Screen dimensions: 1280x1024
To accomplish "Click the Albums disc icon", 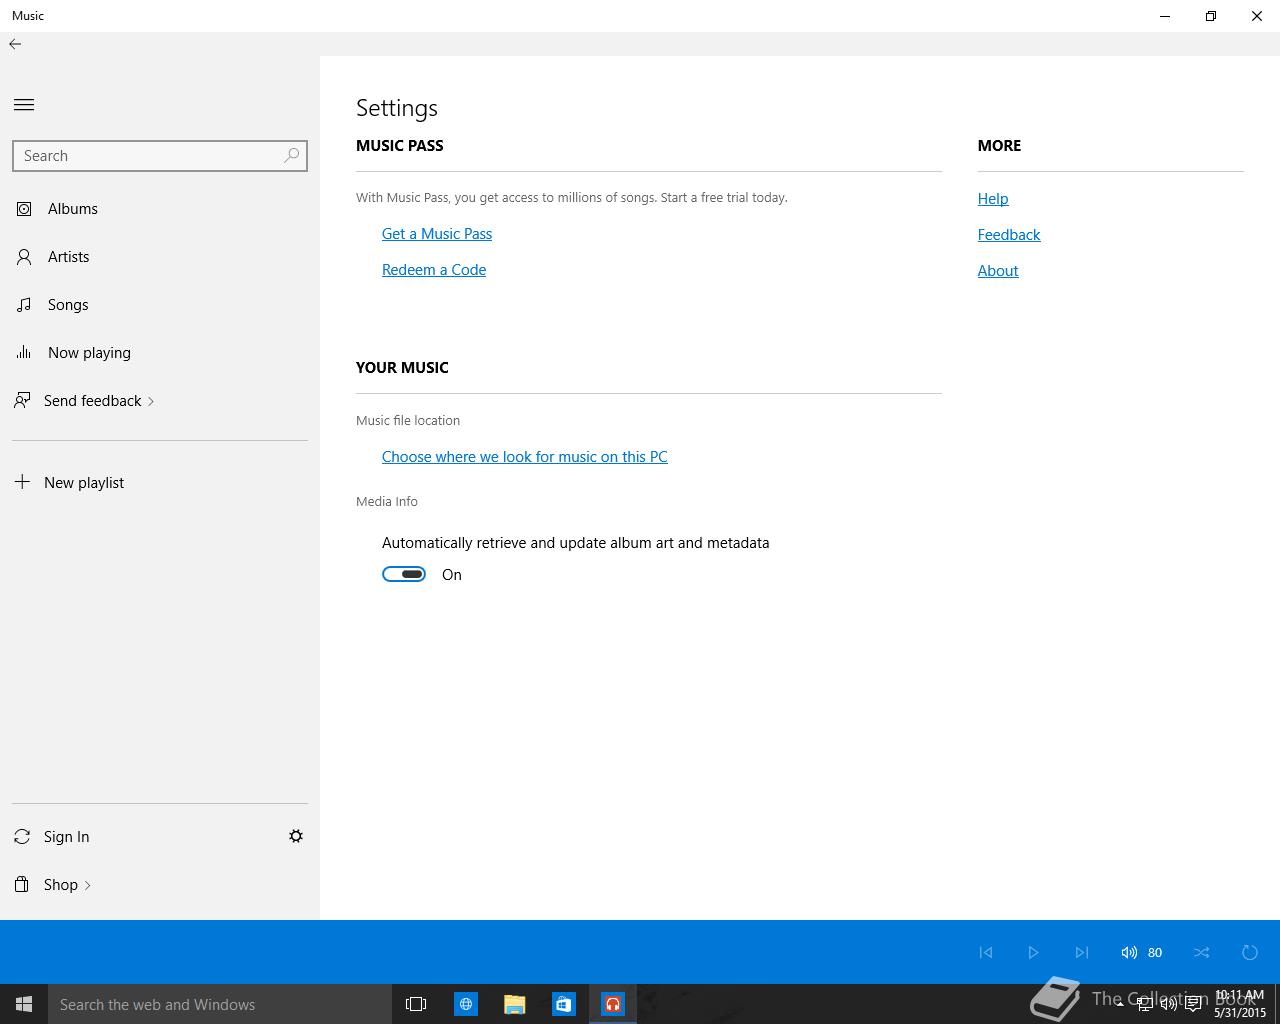I will click(x=24, y=209).
